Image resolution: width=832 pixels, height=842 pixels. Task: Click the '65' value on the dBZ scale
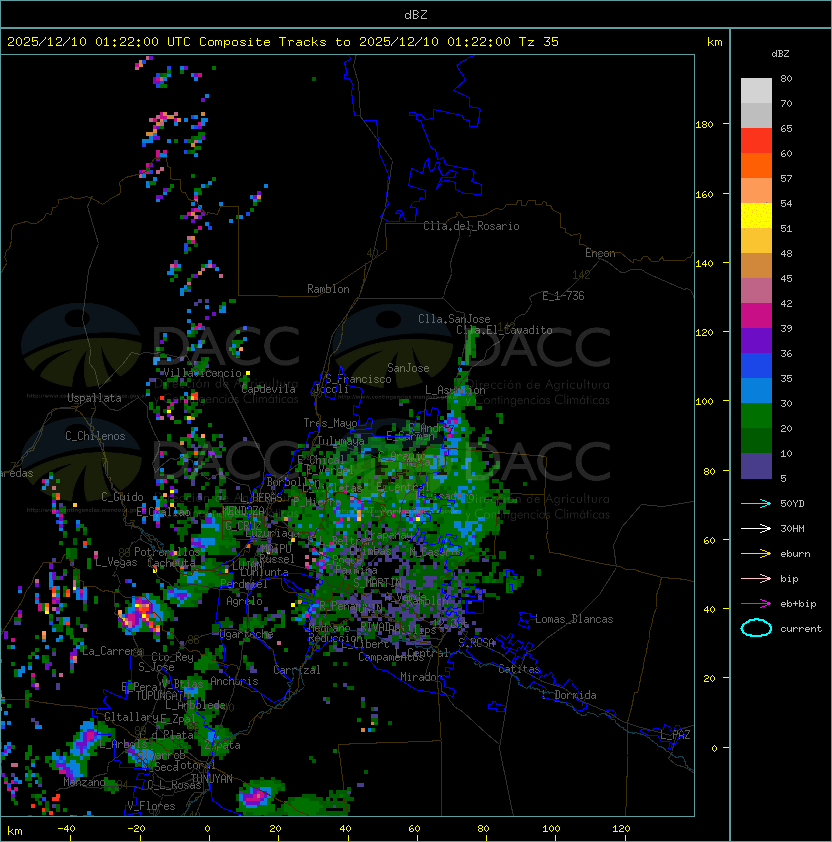pyautogui.click(x=786, y=128)
